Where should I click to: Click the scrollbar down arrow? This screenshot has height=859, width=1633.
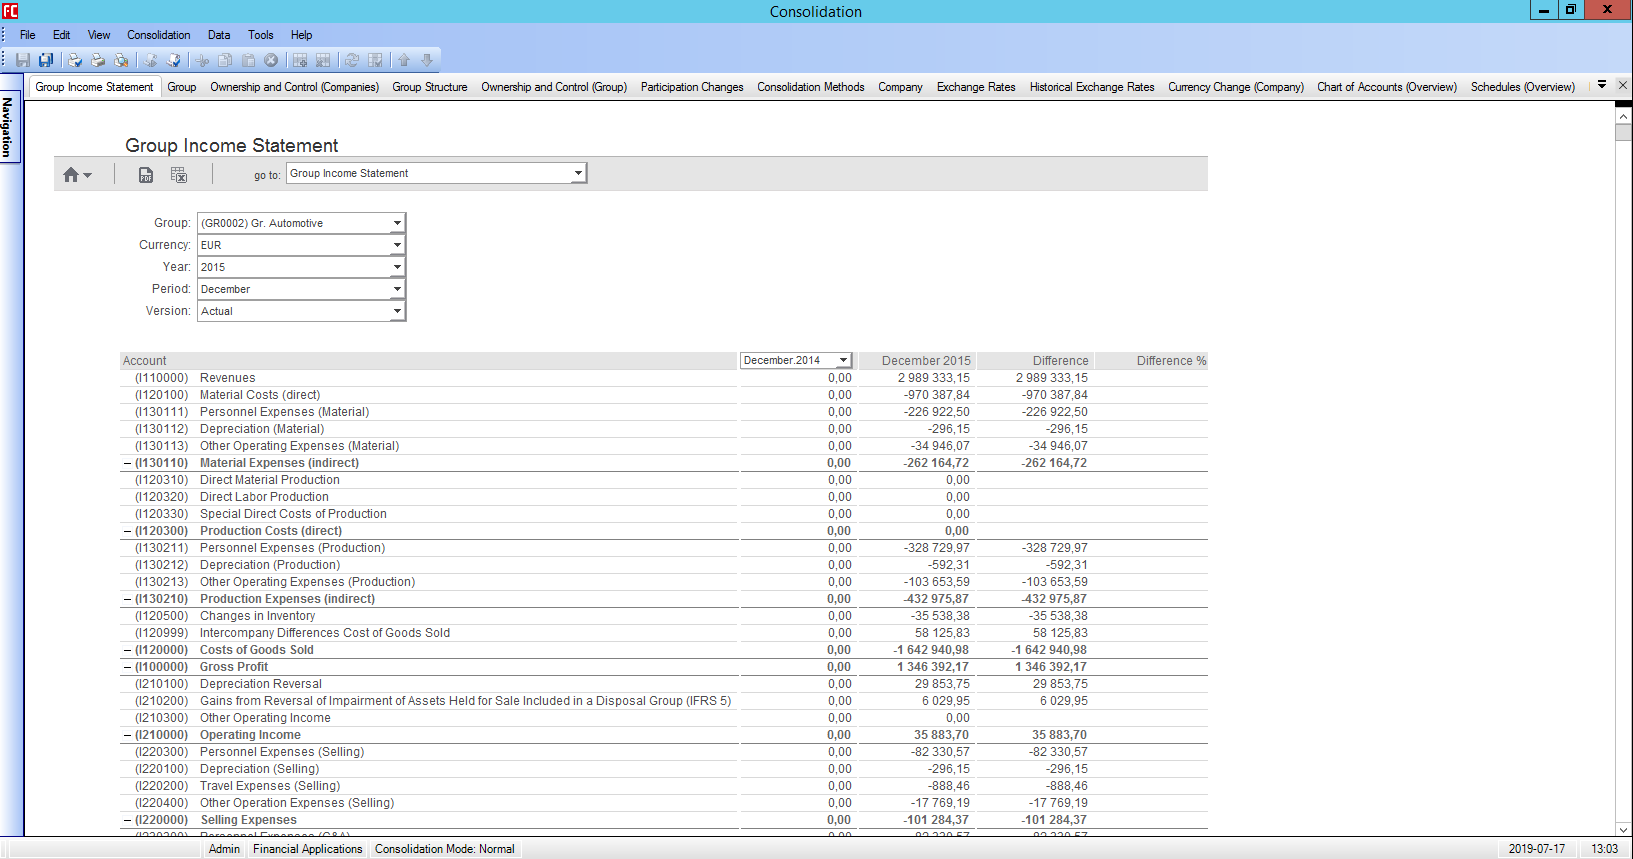pos(1624,829)
